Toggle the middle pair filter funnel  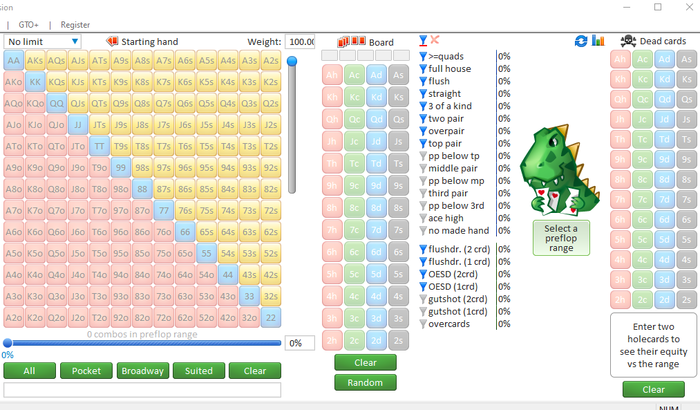click(x=423, y=168)
